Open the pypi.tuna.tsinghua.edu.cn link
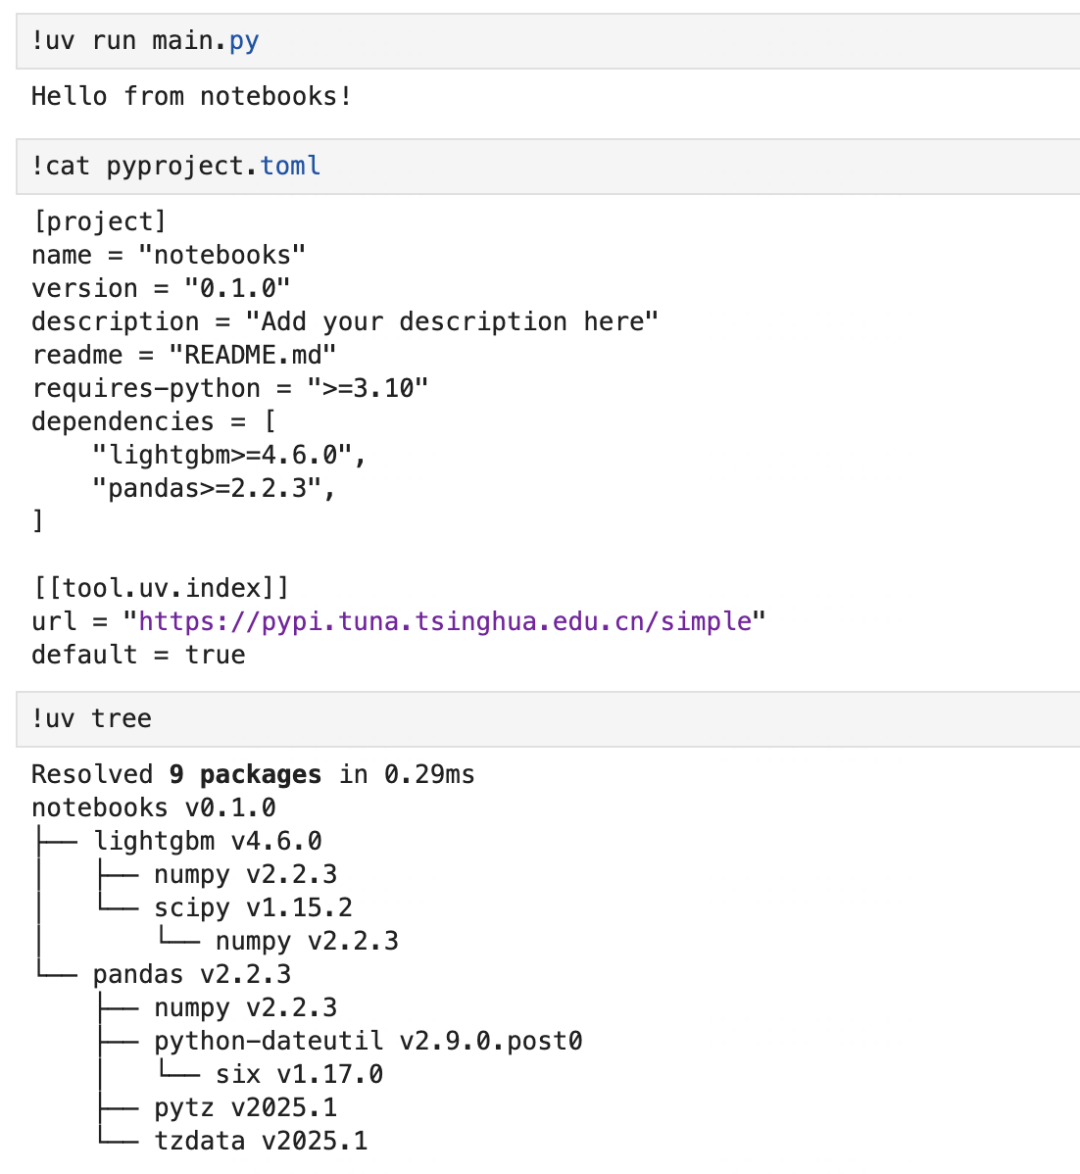Image resolution: width=1080 pixels, height=1174 pixels. (x=445, y=621)
